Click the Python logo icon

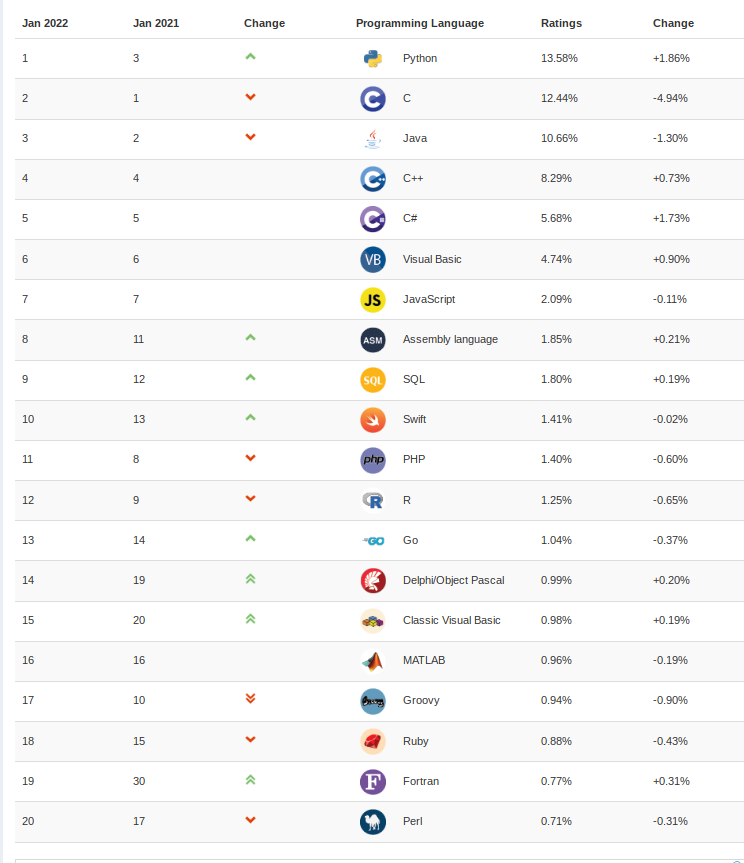tap(373, 58)
